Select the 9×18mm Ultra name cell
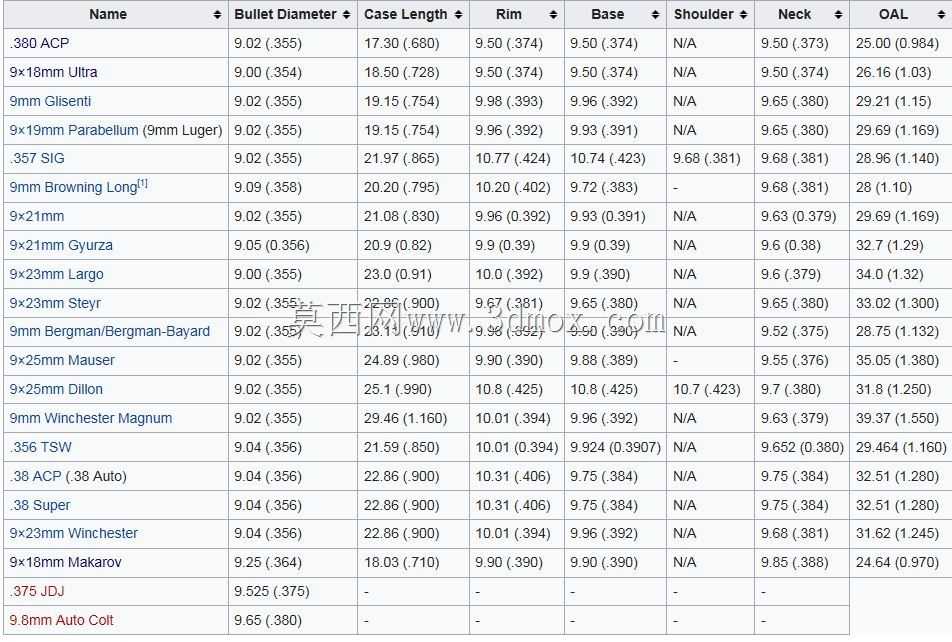 (x=116, y=72)
